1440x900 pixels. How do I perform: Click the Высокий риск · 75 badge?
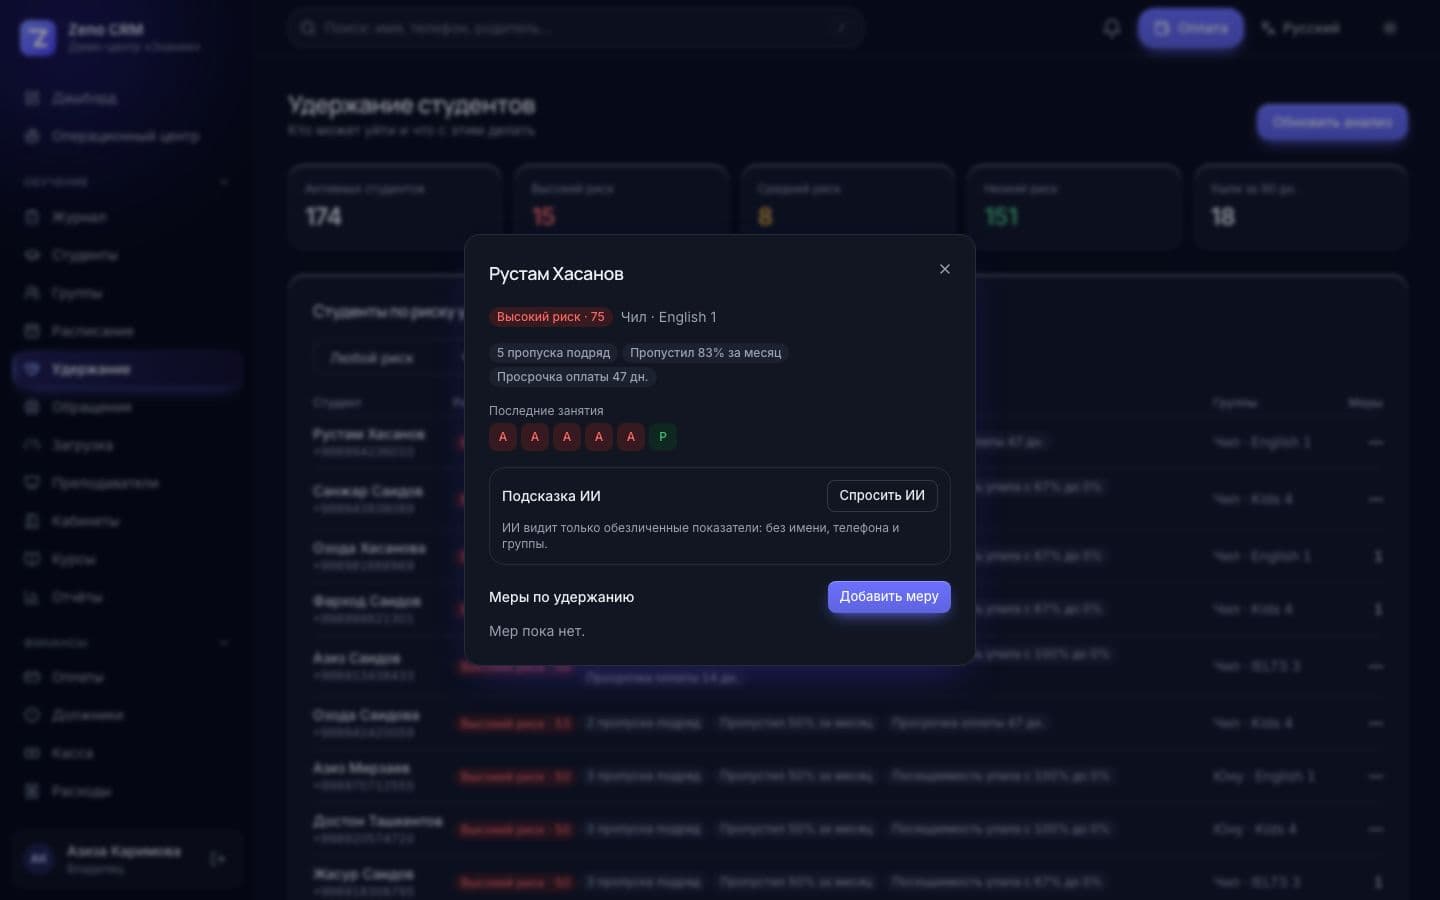tap(551, 317)
